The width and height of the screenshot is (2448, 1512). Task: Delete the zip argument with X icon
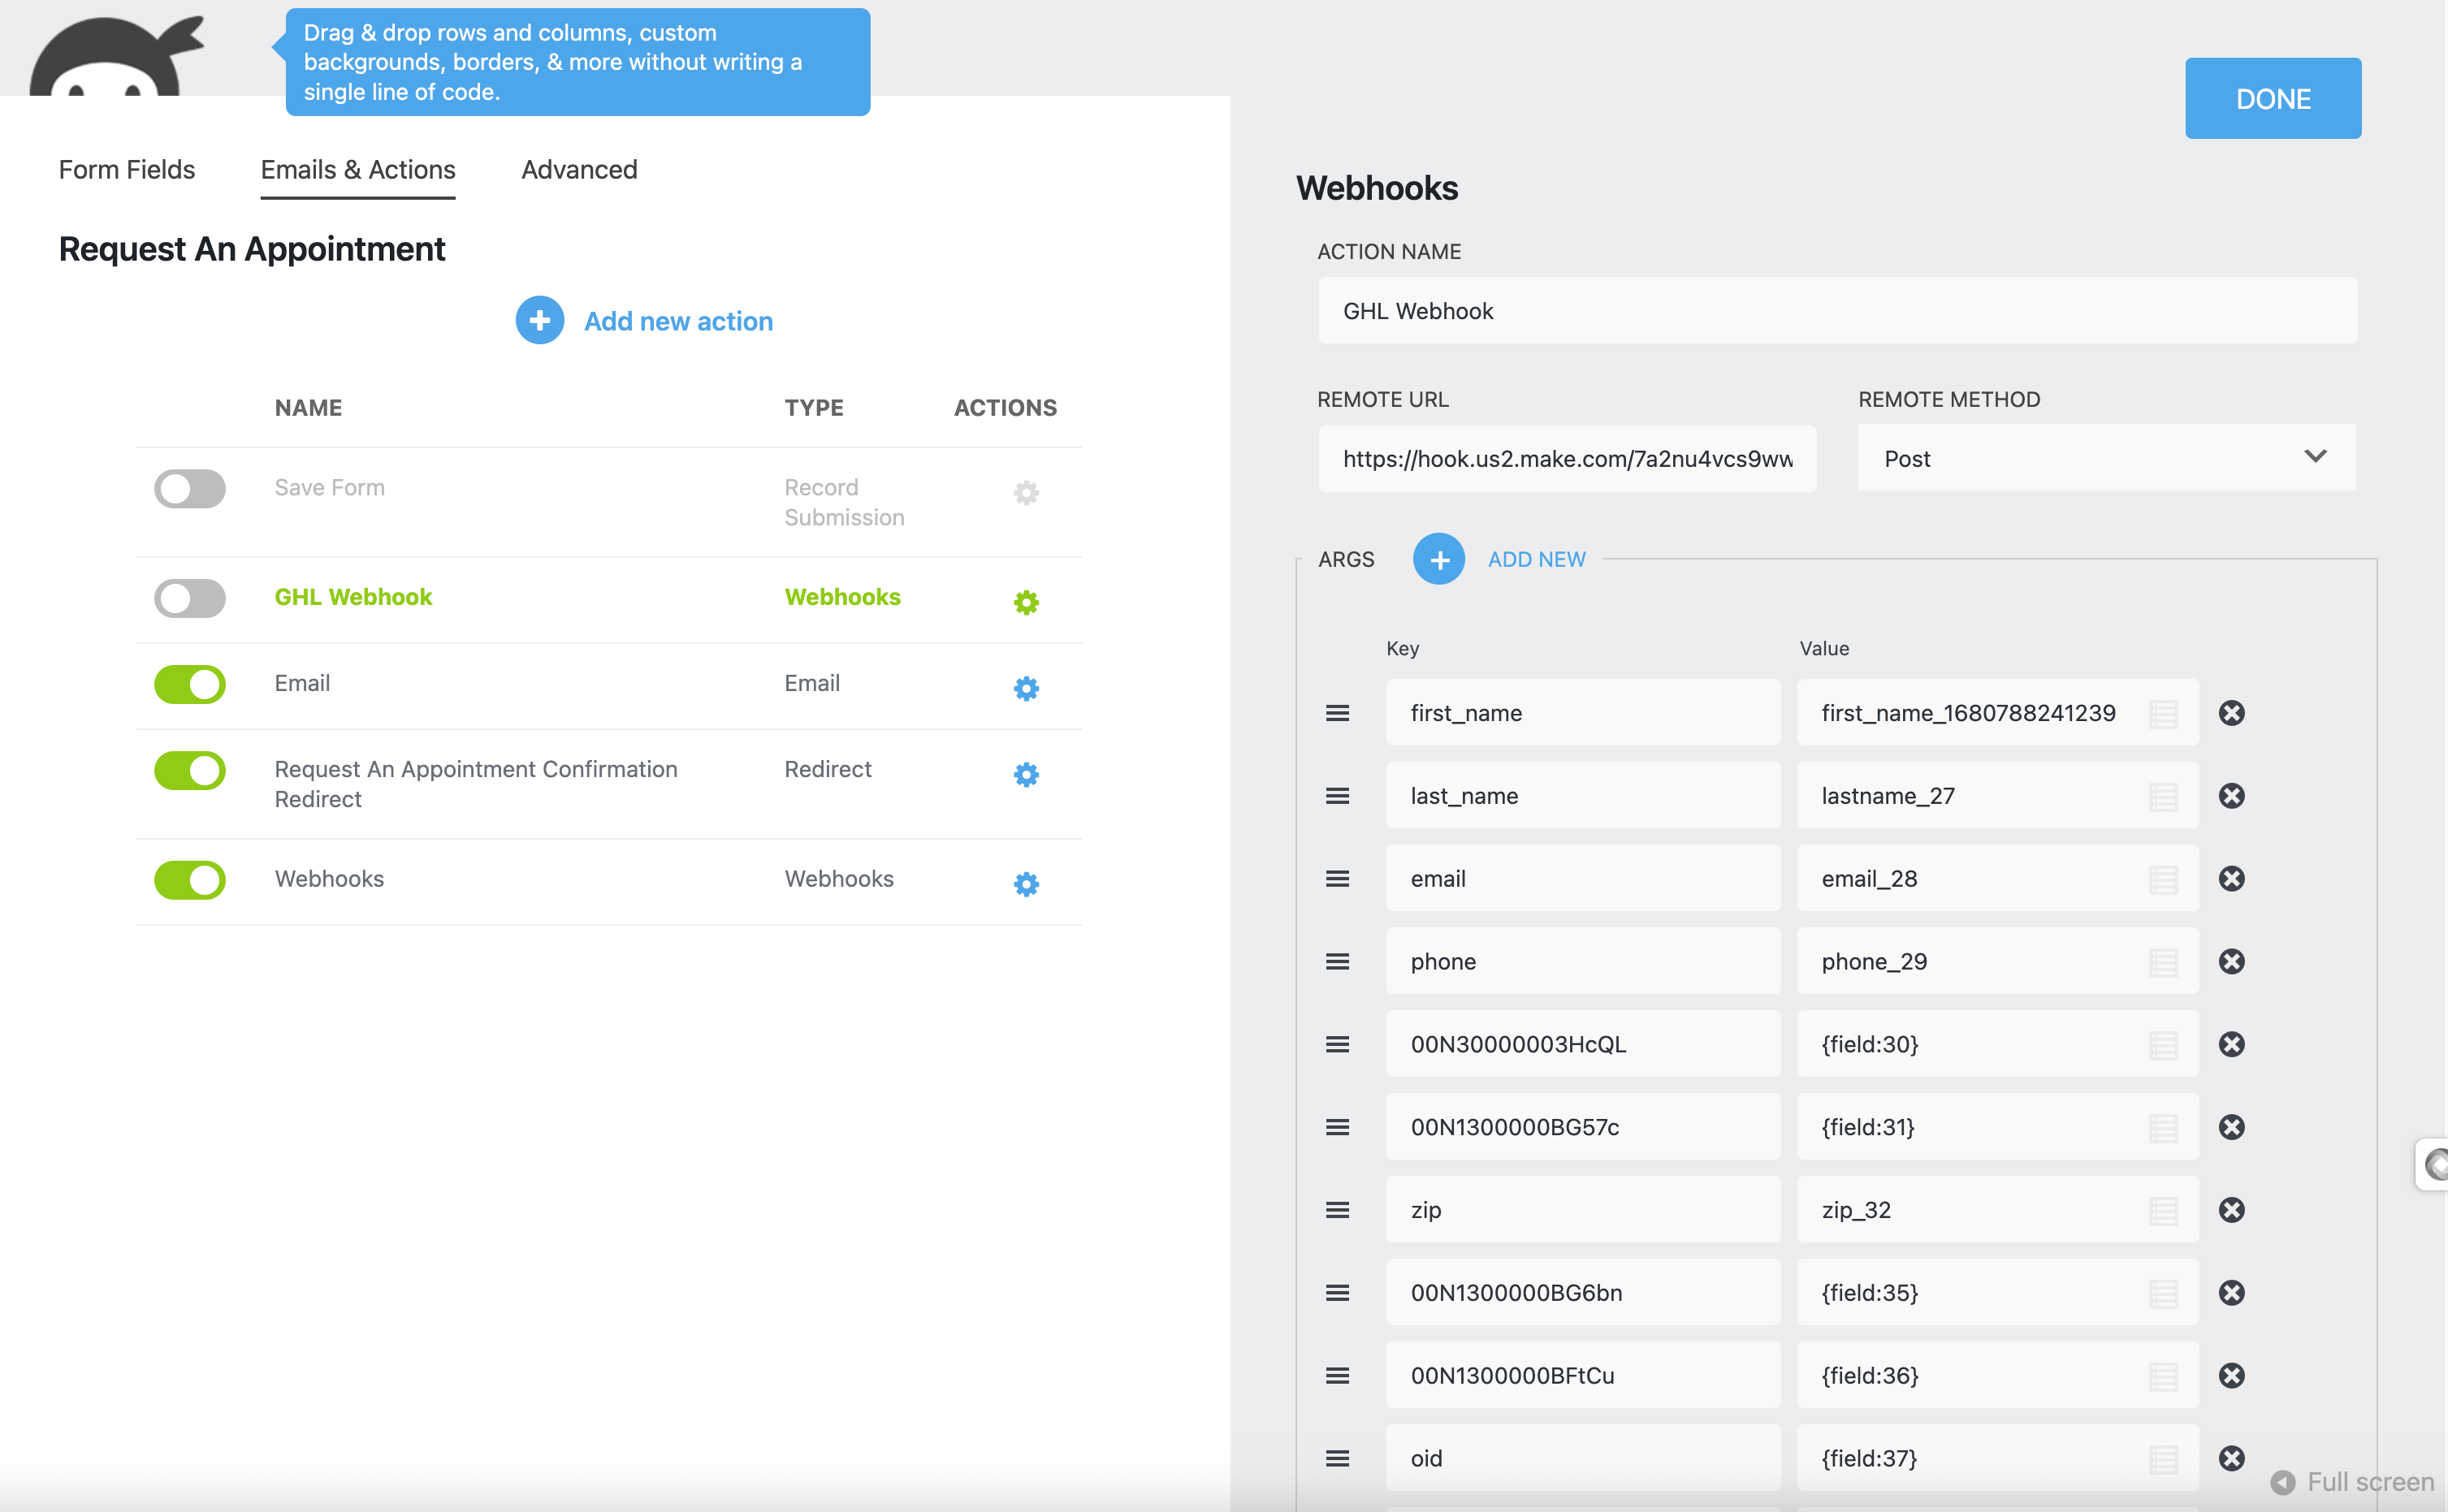point(2231,1210)
